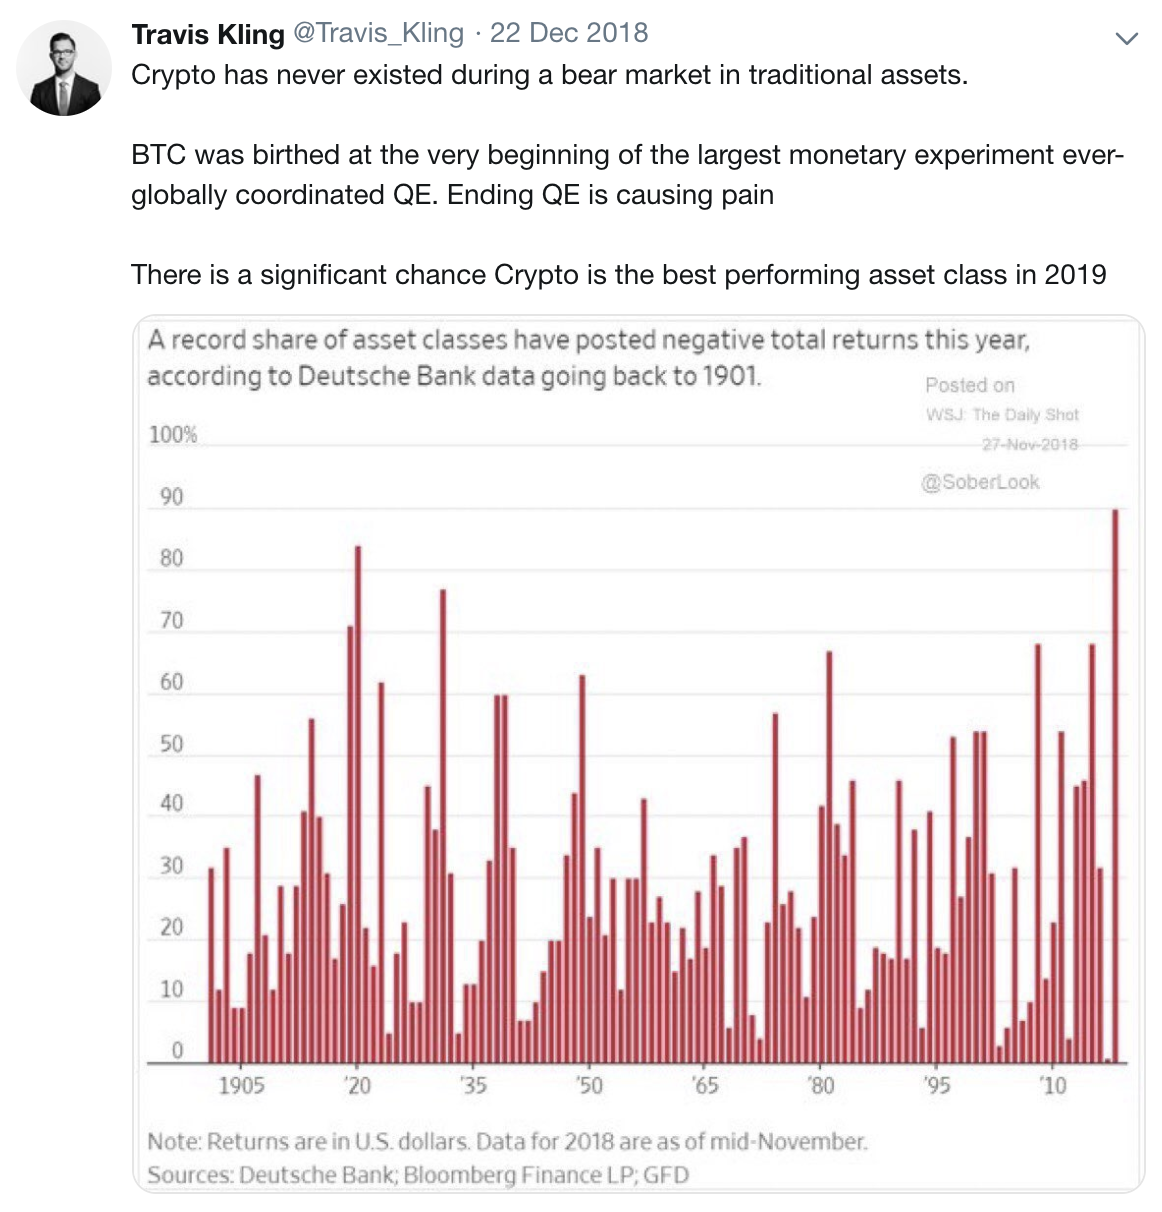Open the @Travis_Kling handle link
Viewport: 1162px width, 1212px height.
(378, 33)
